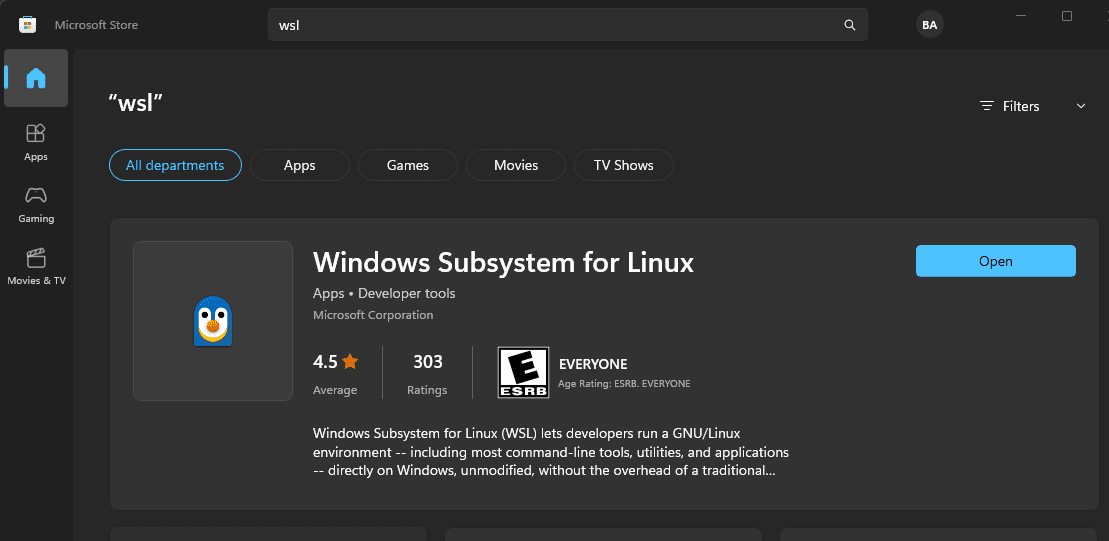Open Movies & TV in sidebar

click(36, 266)
